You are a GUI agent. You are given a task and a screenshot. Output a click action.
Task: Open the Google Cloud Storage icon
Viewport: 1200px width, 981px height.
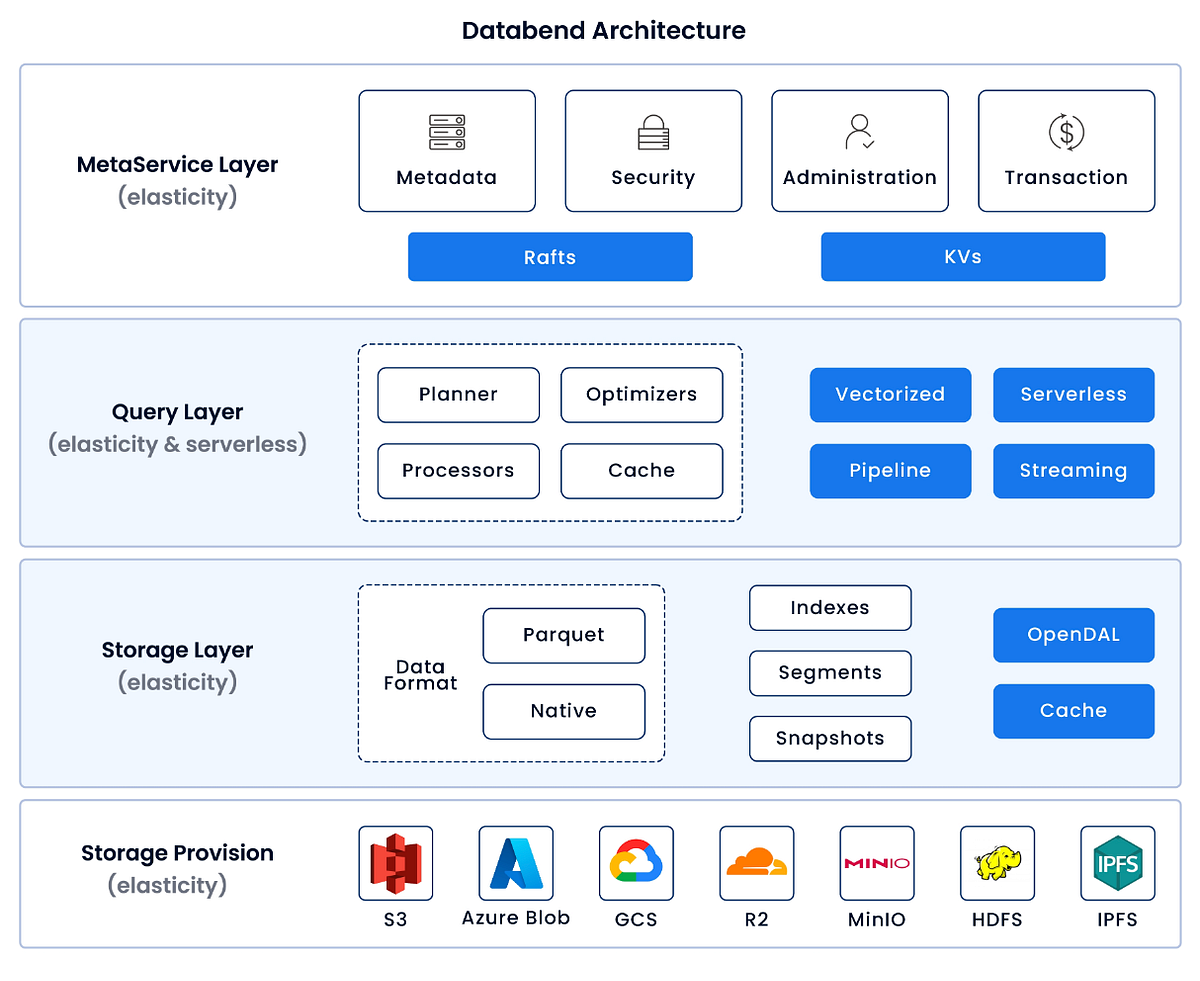click(636, 862)
